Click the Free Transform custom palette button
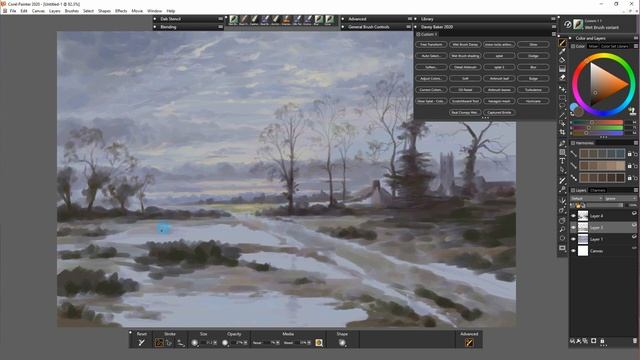 pyautogui.click(x=431, y=44)
